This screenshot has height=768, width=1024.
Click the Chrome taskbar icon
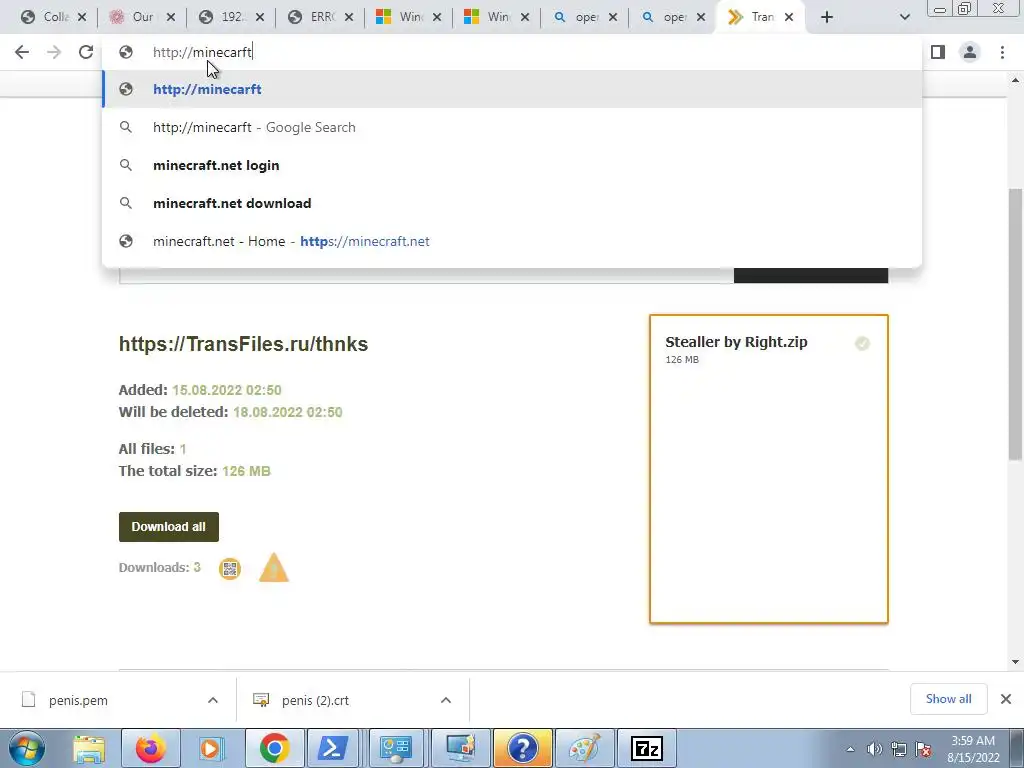click(274, 748)
